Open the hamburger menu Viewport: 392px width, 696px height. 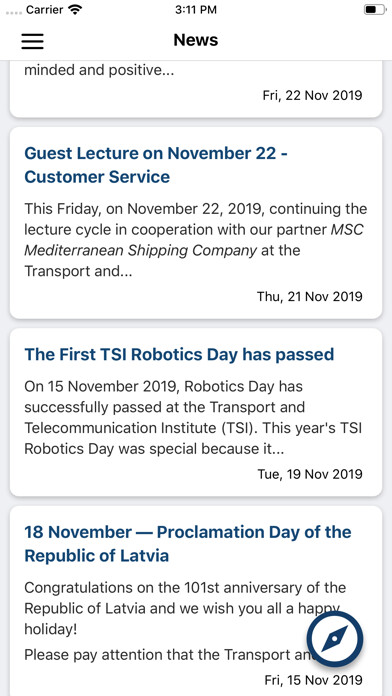point(32,41)
